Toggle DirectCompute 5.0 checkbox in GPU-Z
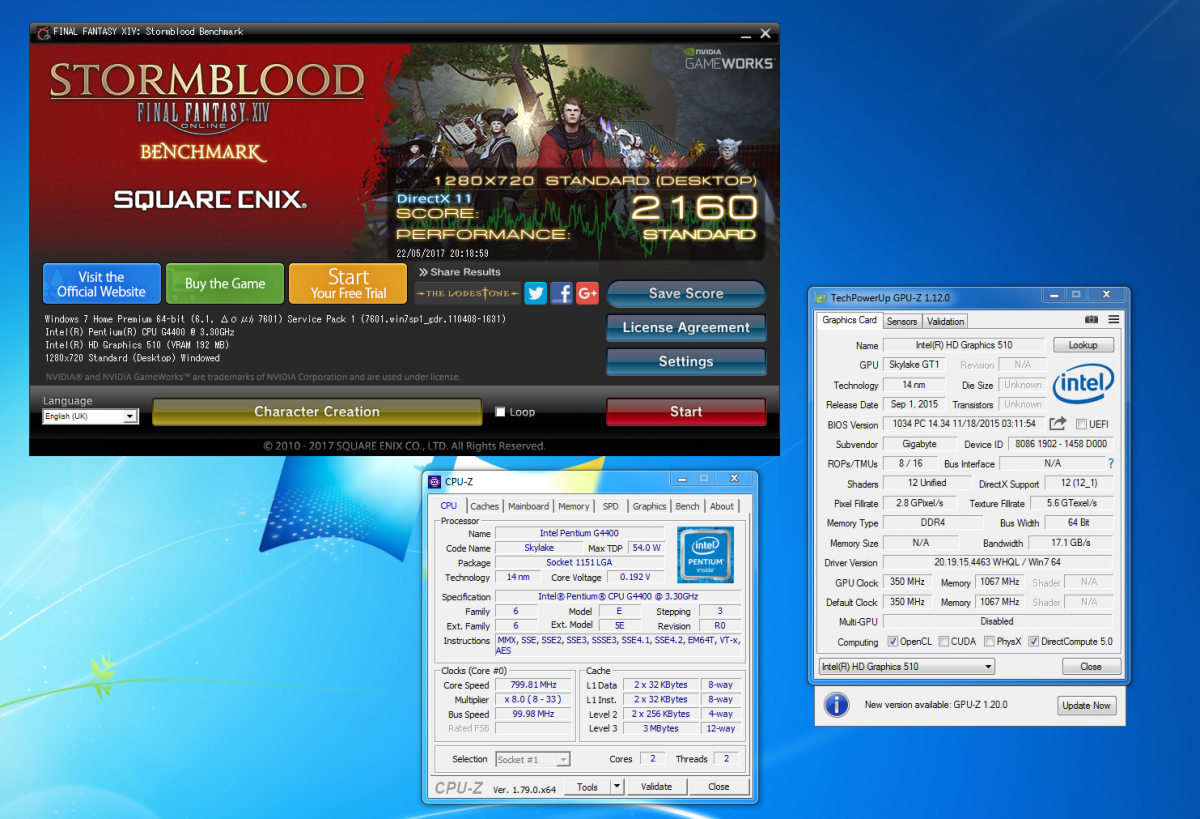 tap(1034, 642)
